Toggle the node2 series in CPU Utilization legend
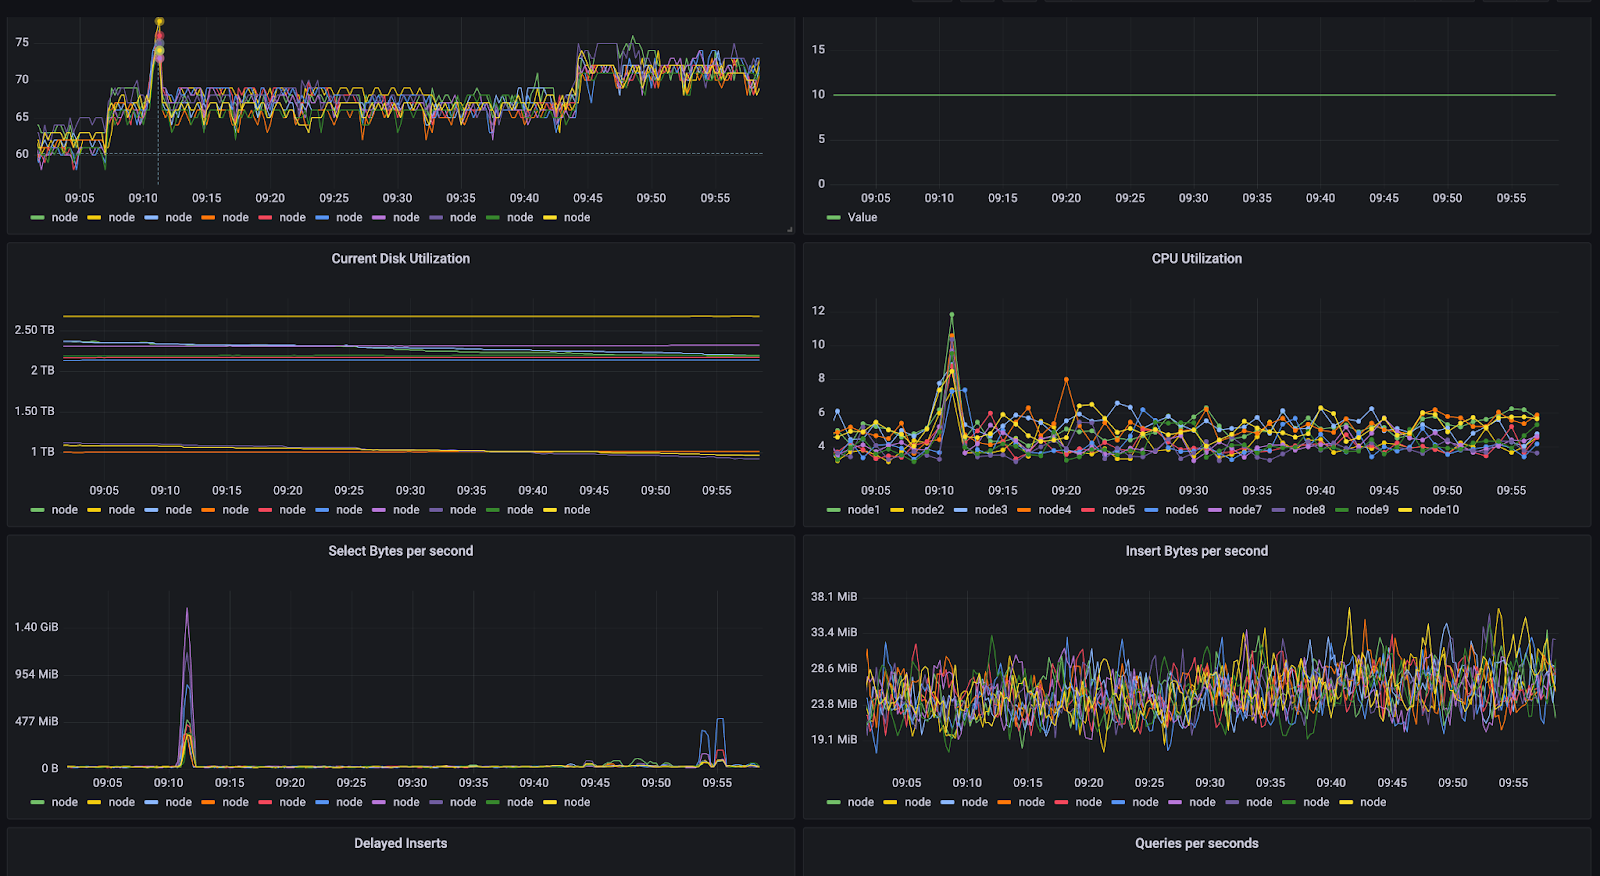This screenshot has height=876, width=1600. pyautogui.click(x=927, y=510)
